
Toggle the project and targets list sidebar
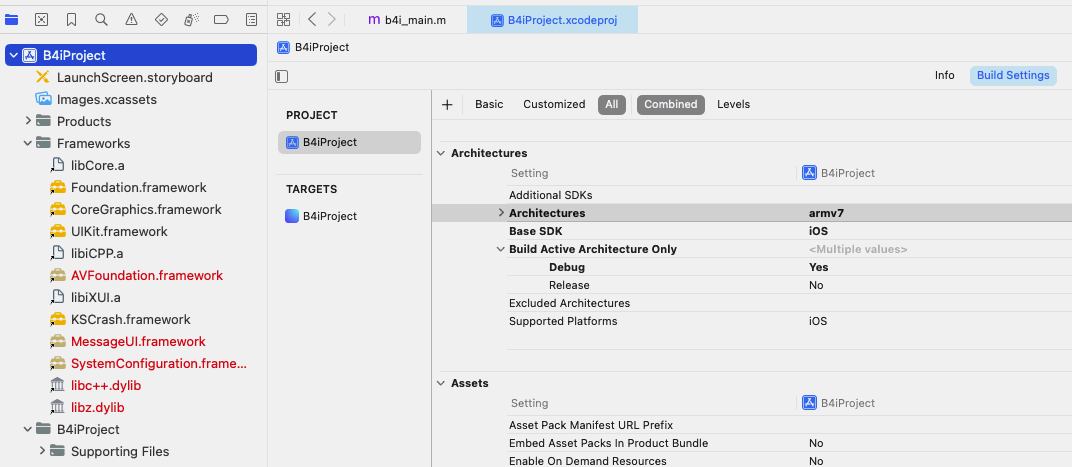[282, 76]
